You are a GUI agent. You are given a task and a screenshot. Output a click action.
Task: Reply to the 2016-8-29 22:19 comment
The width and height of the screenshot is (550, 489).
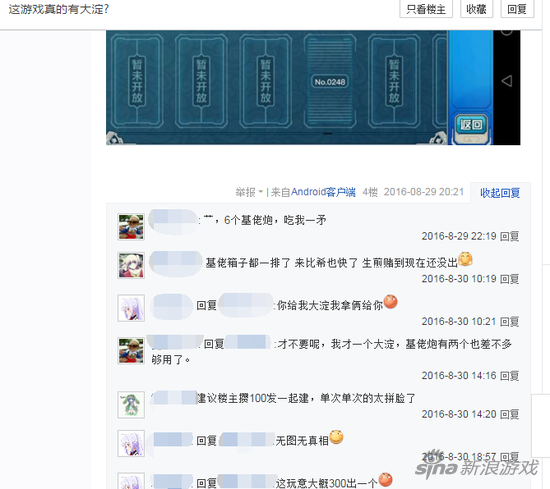point(509,236)
